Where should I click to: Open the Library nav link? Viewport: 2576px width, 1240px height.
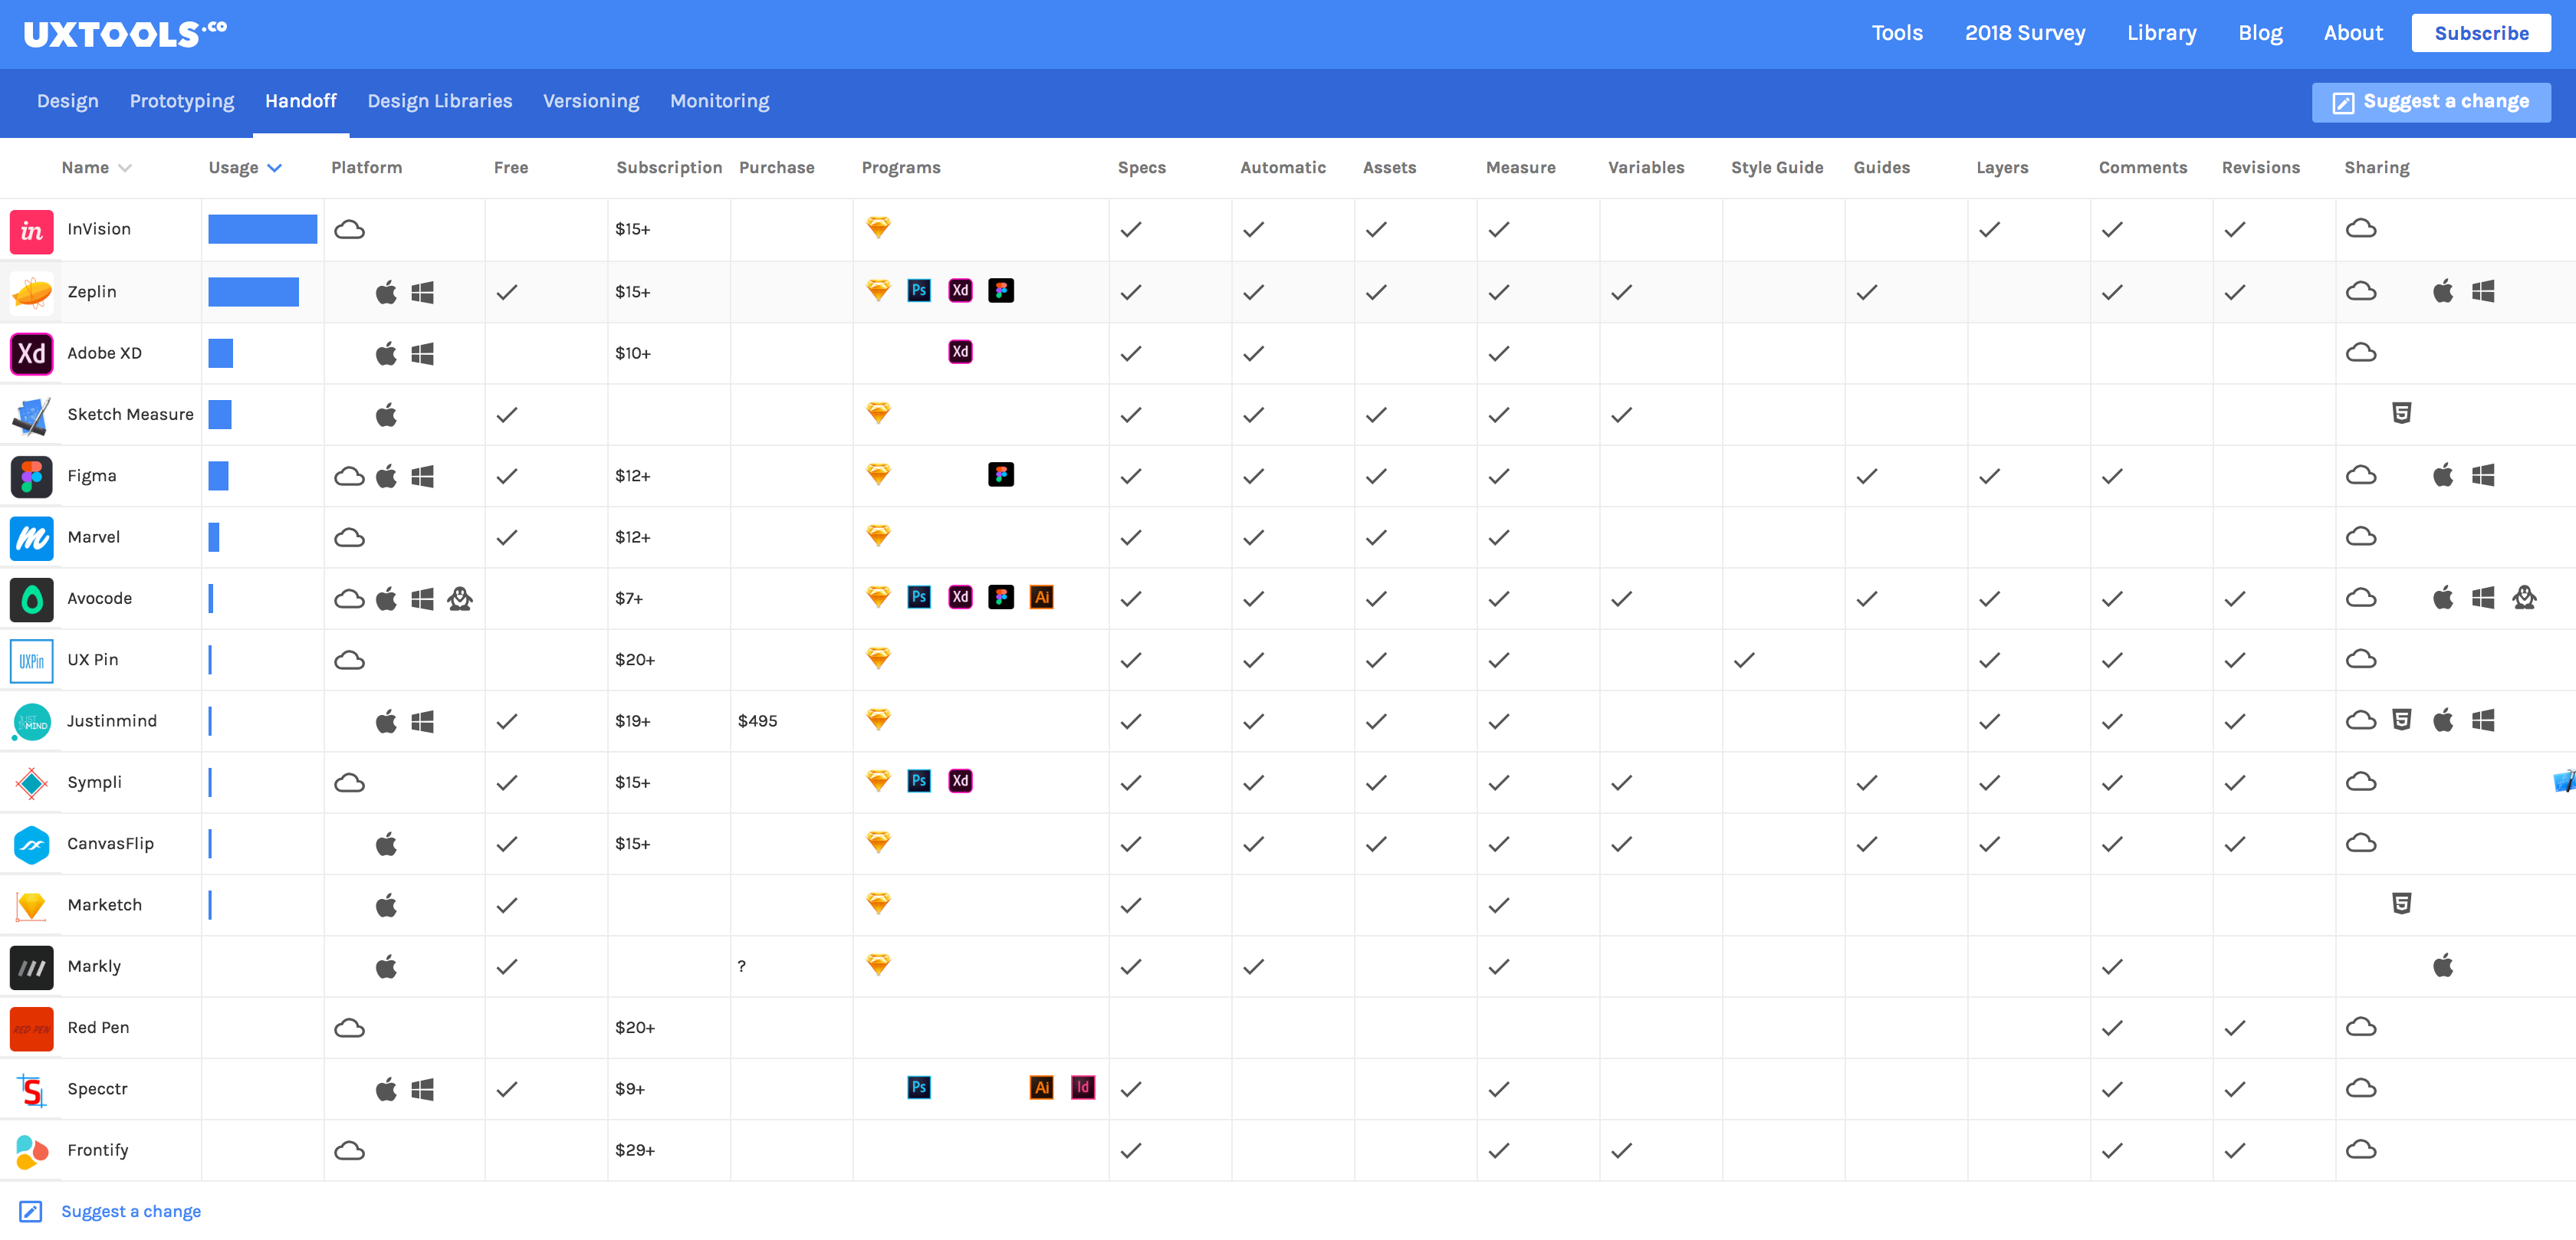point(2162,33)
